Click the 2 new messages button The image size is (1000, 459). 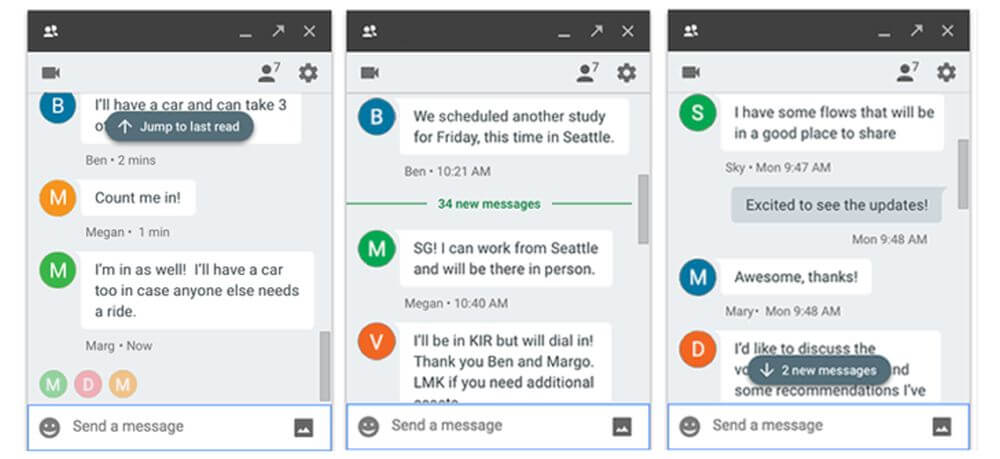(x=818, y=370)
